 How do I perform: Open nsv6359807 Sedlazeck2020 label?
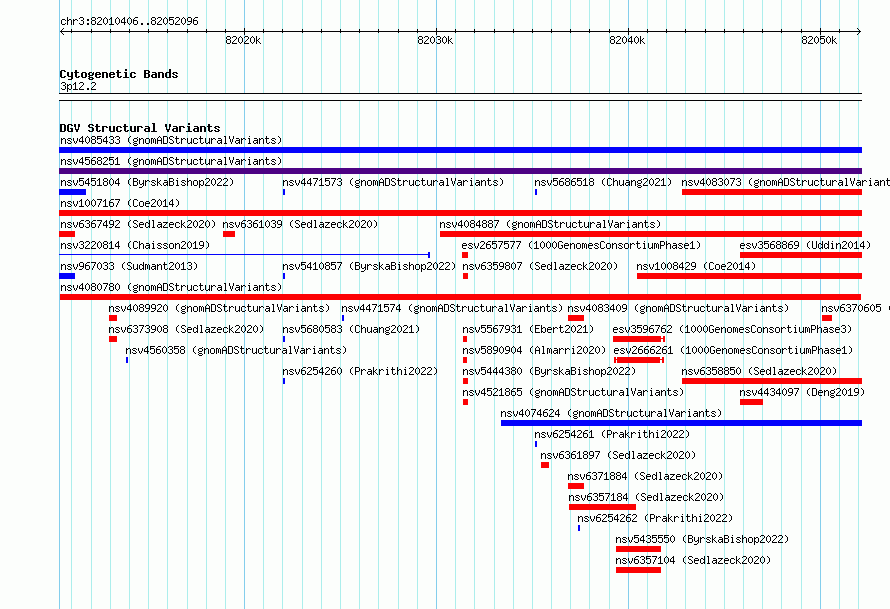(540, 266)
